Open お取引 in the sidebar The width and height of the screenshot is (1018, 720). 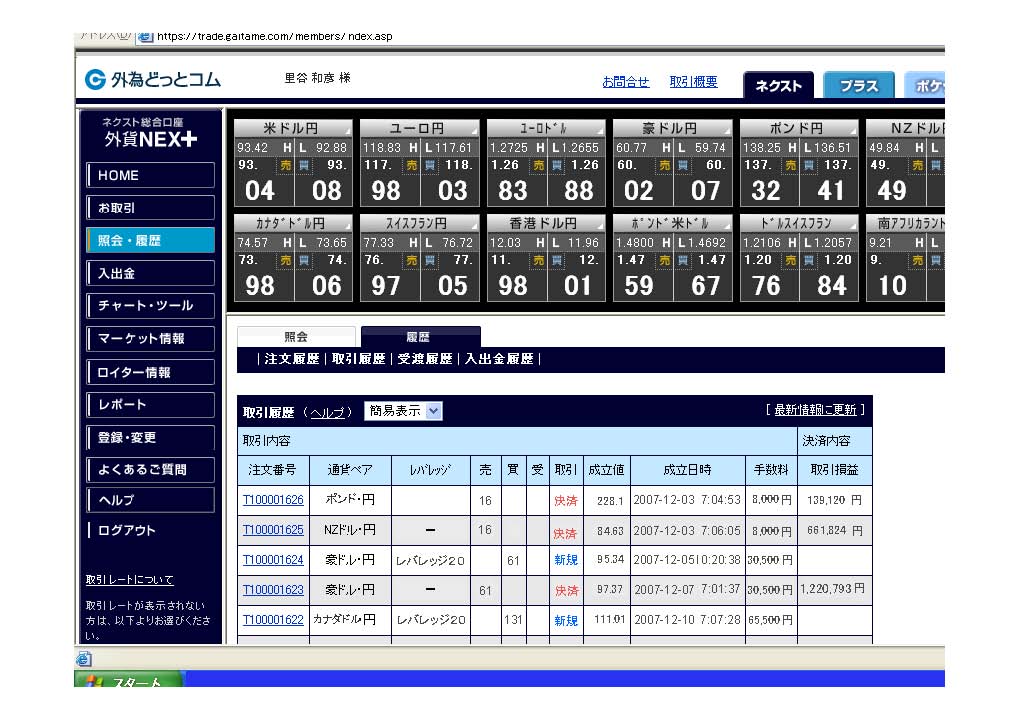151,208
